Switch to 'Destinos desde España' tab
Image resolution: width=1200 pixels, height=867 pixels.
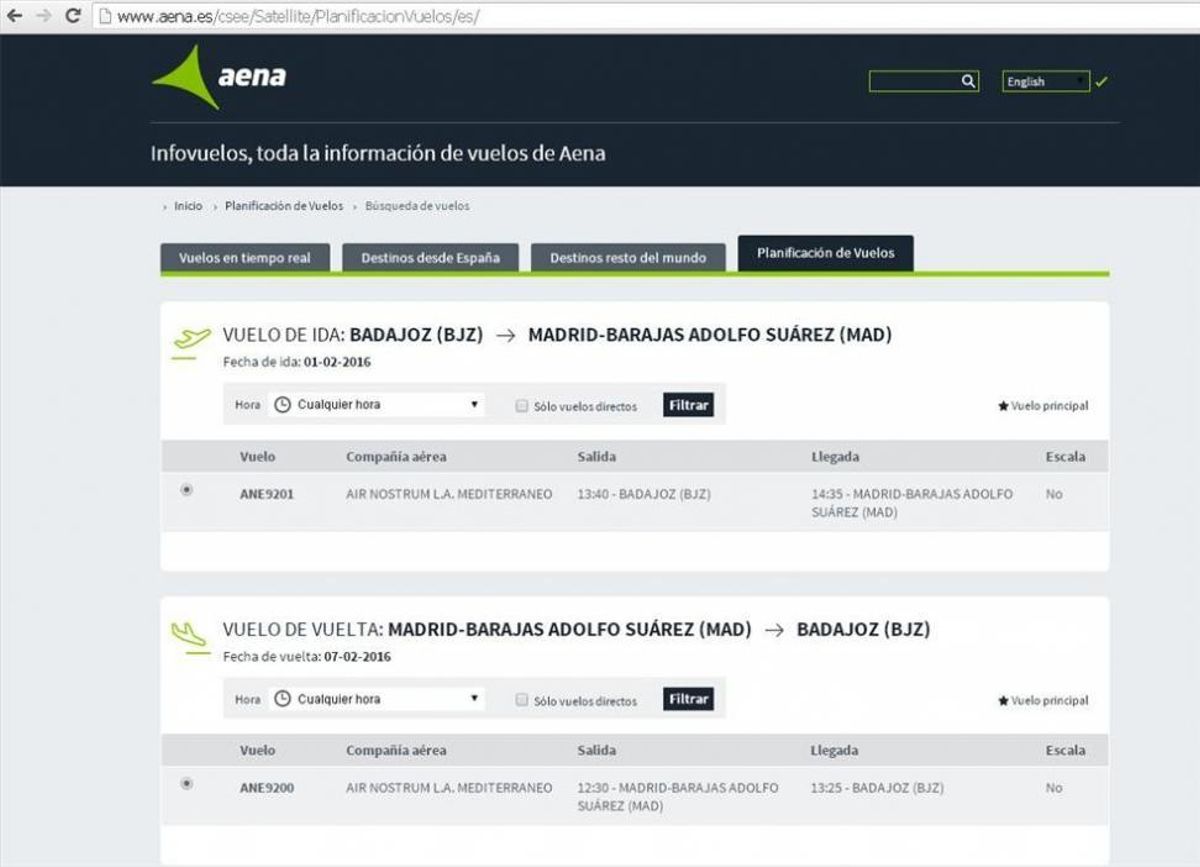click(x=429, y=258)
